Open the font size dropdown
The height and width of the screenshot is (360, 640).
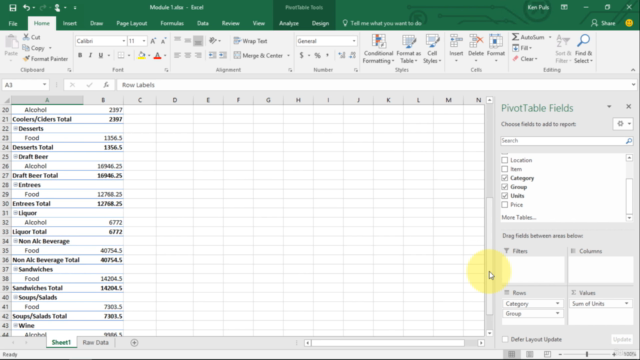[x=144, y=41]
